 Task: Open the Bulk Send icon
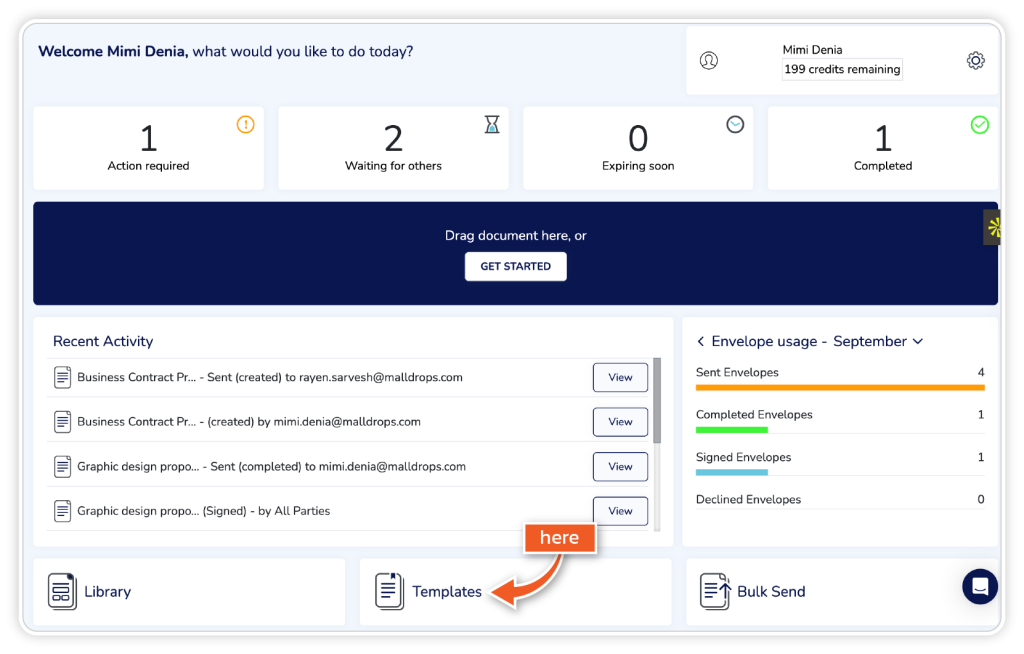click(715, 591)
